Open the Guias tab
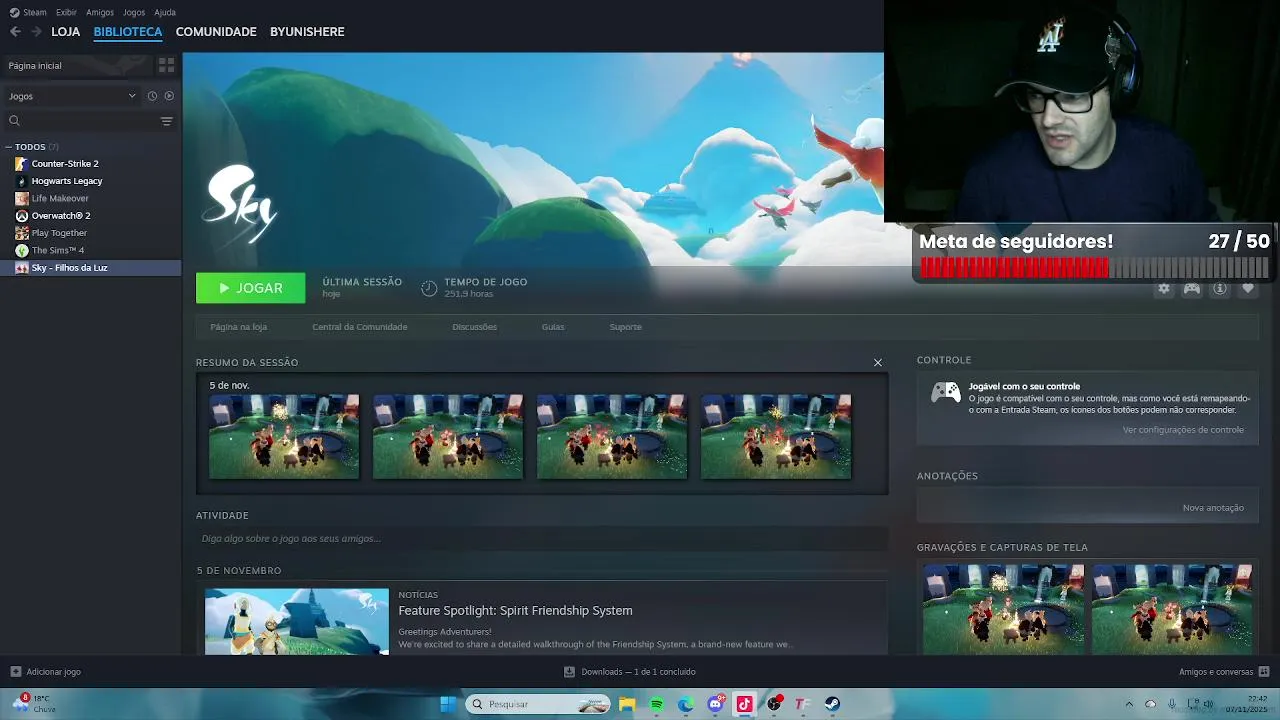Viewport: 1280px width, 720px height. pos(553,327)
